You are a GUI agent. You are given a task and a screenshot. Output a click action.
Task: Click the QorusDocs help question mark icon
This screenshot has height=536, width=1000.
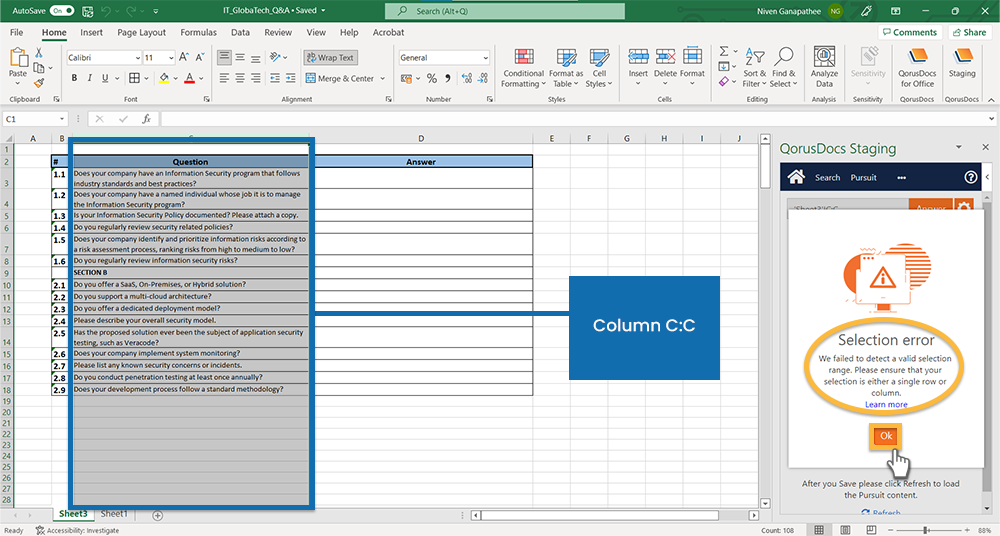click(971, 177)
